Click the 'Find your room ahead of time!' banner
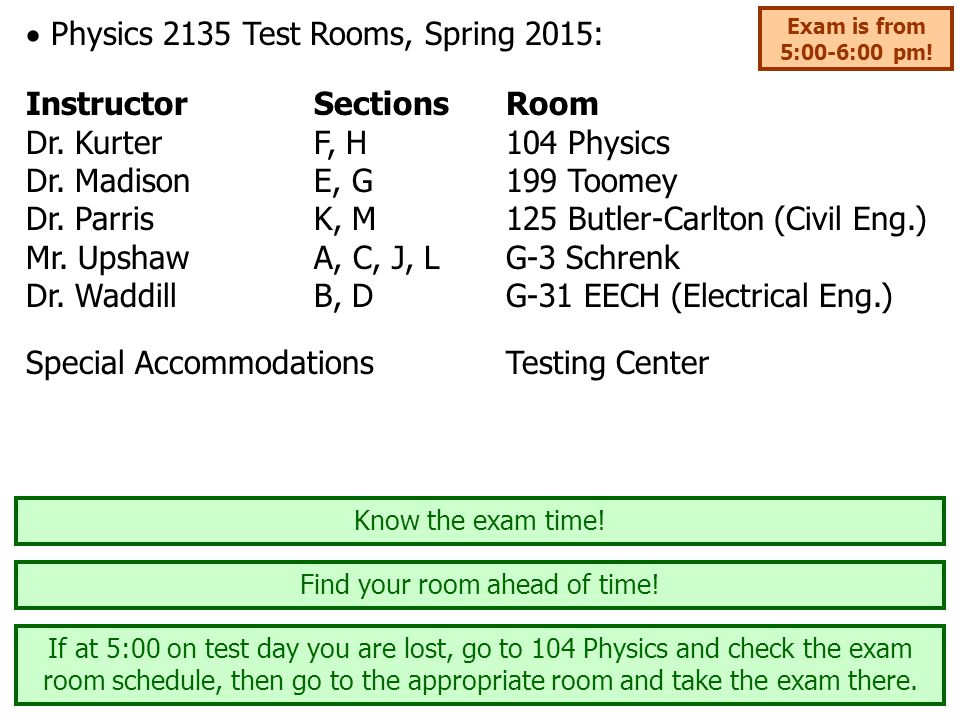960x720 pixels. [480, 585]
